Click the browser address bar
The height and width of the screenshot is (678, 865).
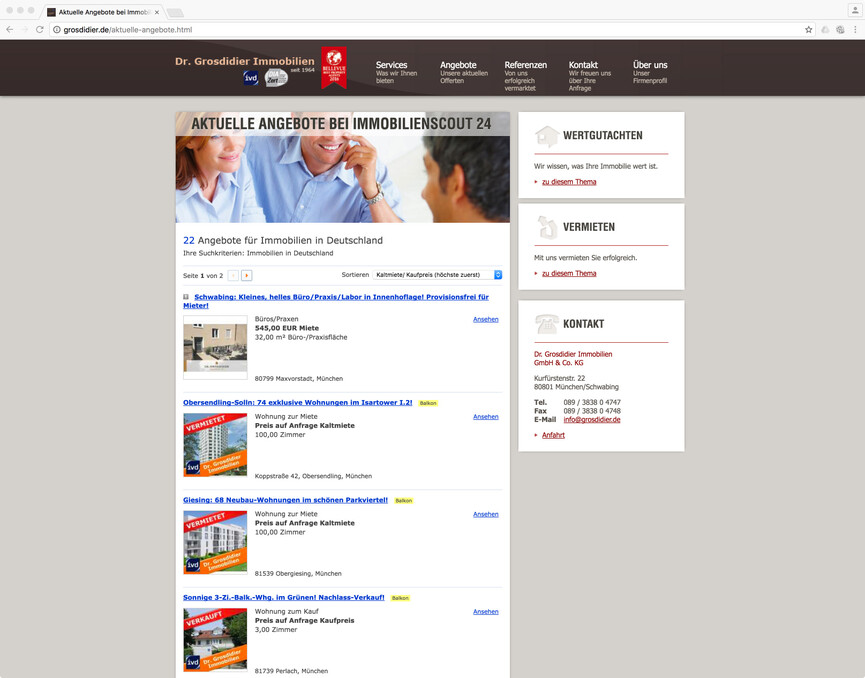pyautogui.click(x=400, y=30)
